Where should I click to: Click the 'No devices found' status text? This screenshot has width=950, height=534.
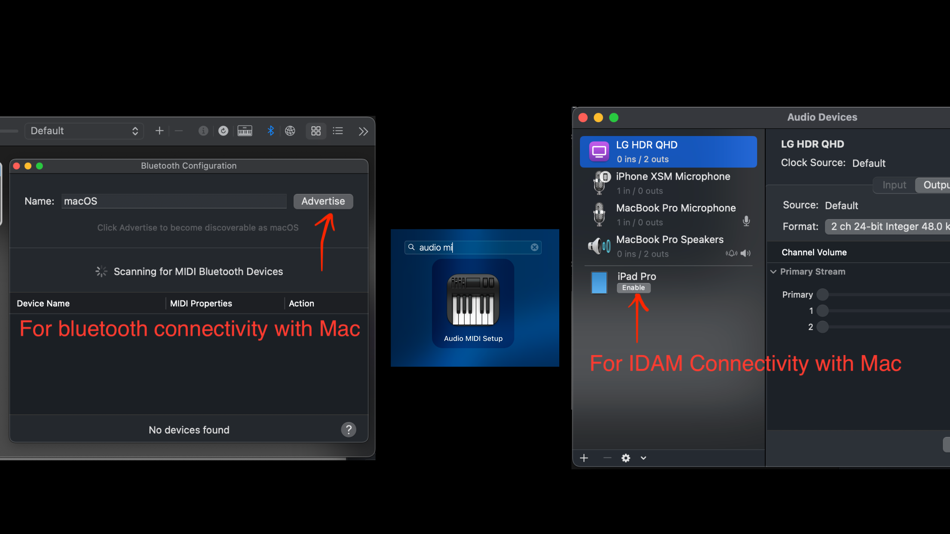point(189,430)
